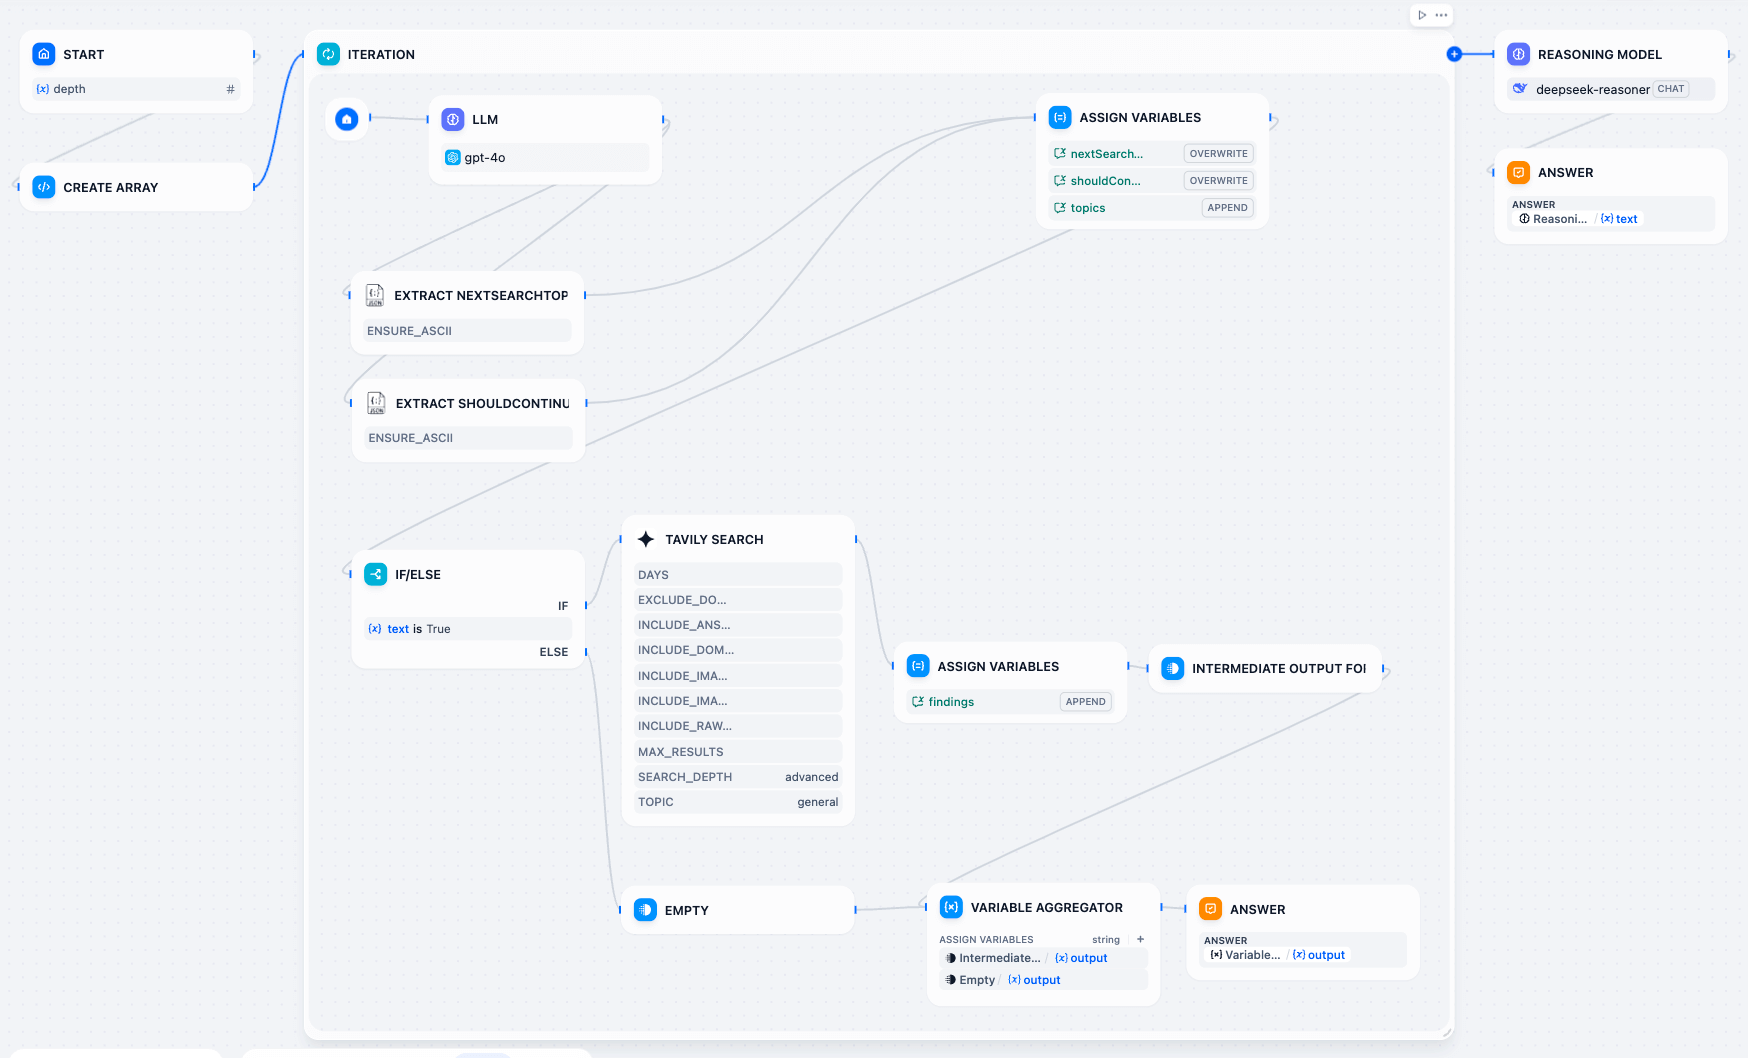The height and width of the screenshot is (1058, 1748).
Task: Select the EMPTY node title
Action: 687,911
